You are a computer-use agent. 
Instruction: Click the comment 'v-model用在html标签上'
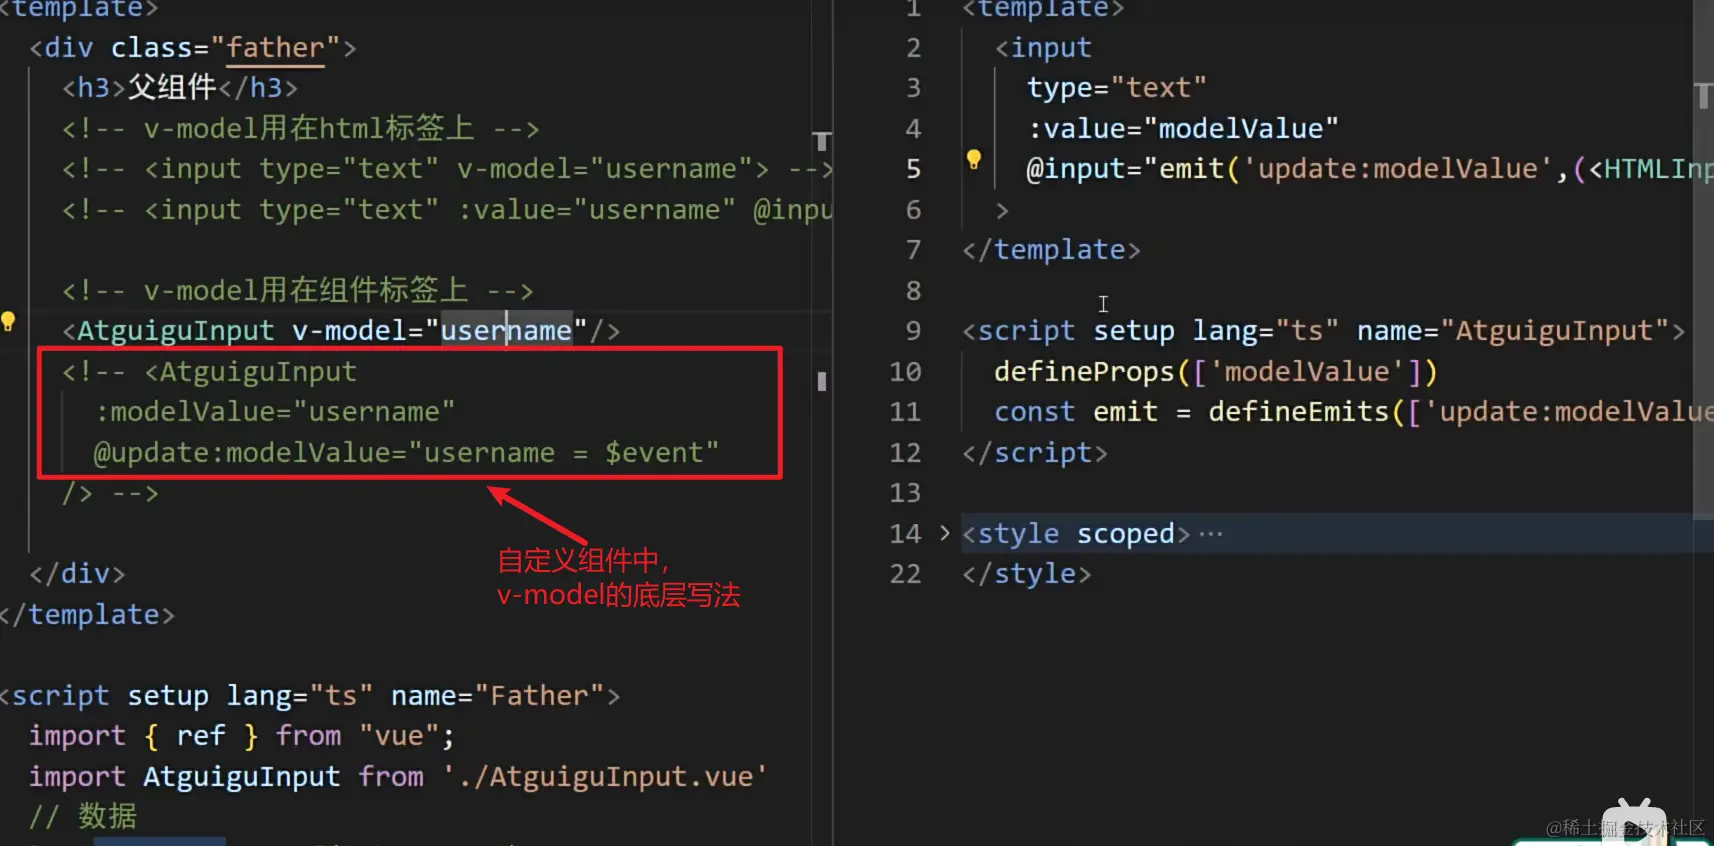pos(300,129)
